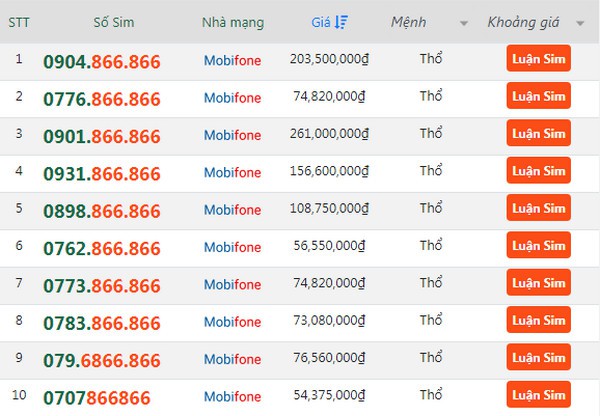The width and height of the screenshot is (600, 416).
Task: Select SIM number 0707866866
Action: pyautogui.click(x=96, y=398)
